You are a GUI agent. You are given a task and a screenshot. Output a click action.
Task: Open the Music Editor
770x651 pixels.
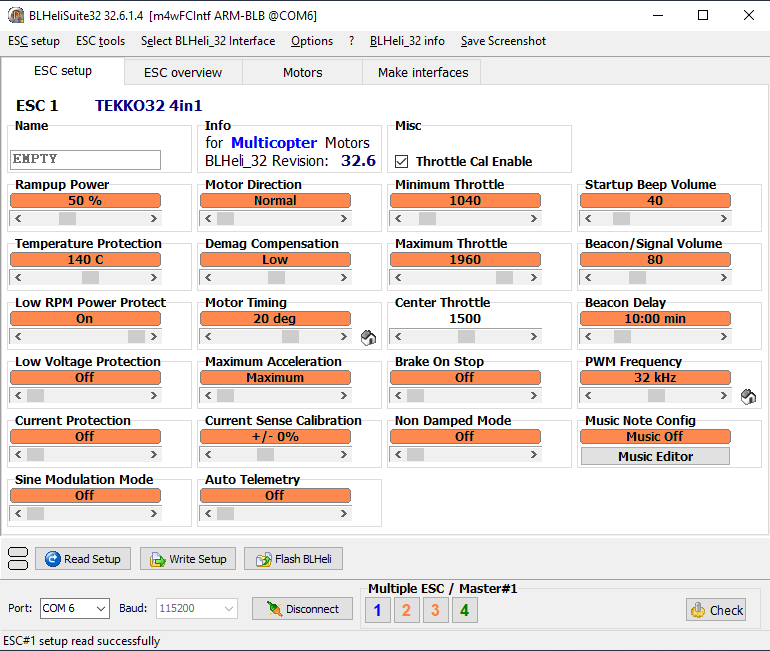click(x=655, y=457)
